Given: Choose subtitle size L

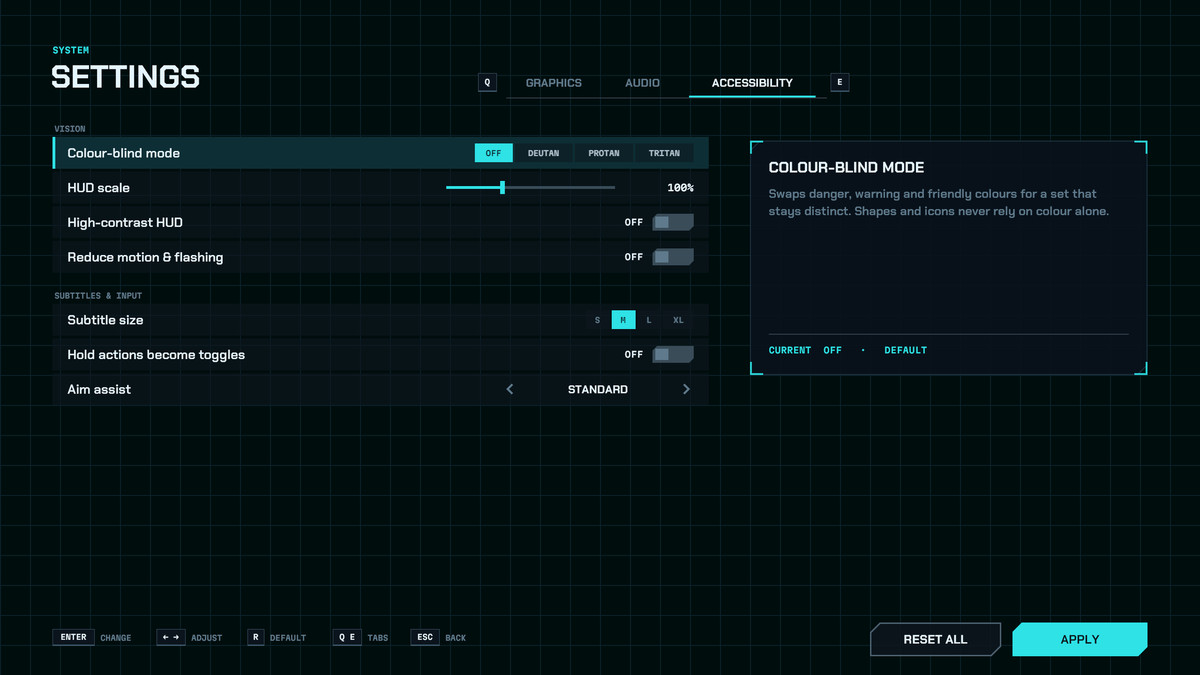Looking at the screenshot, I should pyautogui.click(x=649, y=320).
